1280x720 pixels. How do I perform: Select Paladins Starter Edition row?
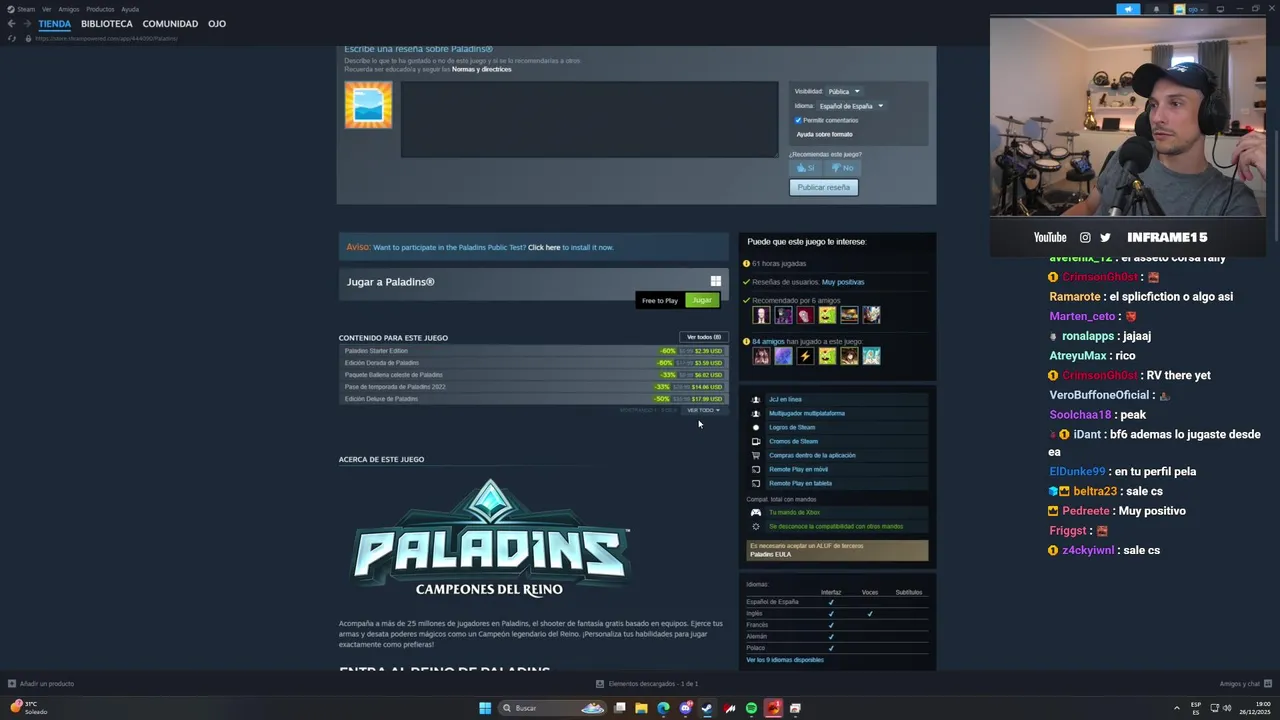(x=533, y=351)
